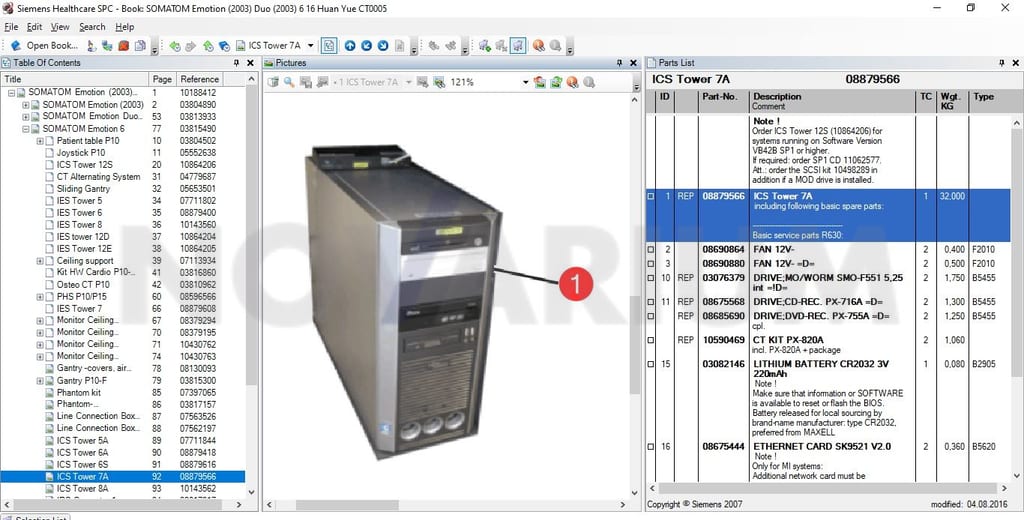The width and height of the screenshot is (1024, 520).
Task: Expand the Patient table P10 node
Action: pos(40,141)
